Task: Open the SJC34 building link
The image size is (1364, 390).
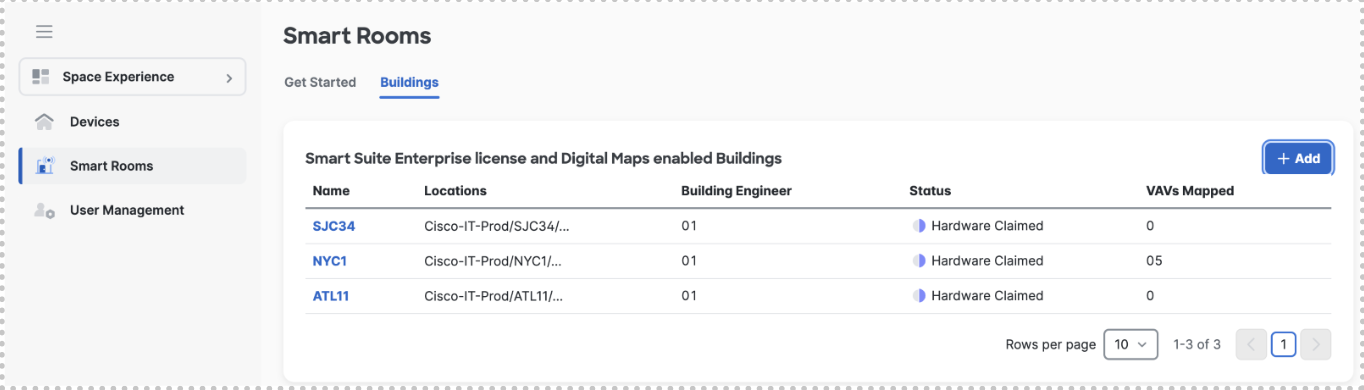Action: 334,226
